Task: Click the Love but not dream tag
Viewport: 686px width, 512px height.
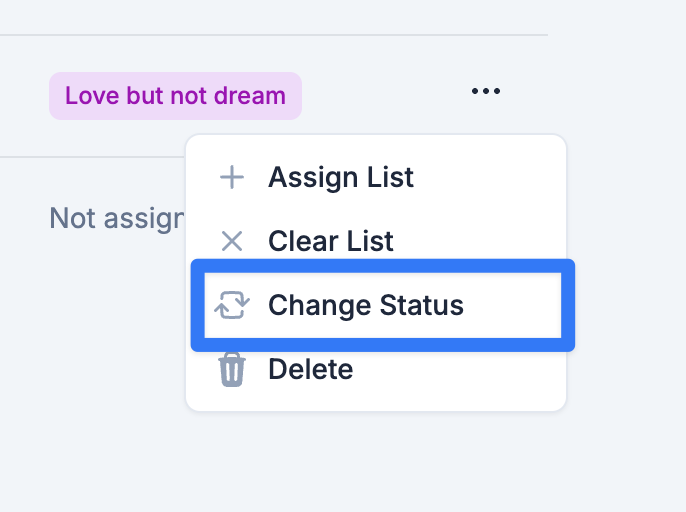Action: 175,96
